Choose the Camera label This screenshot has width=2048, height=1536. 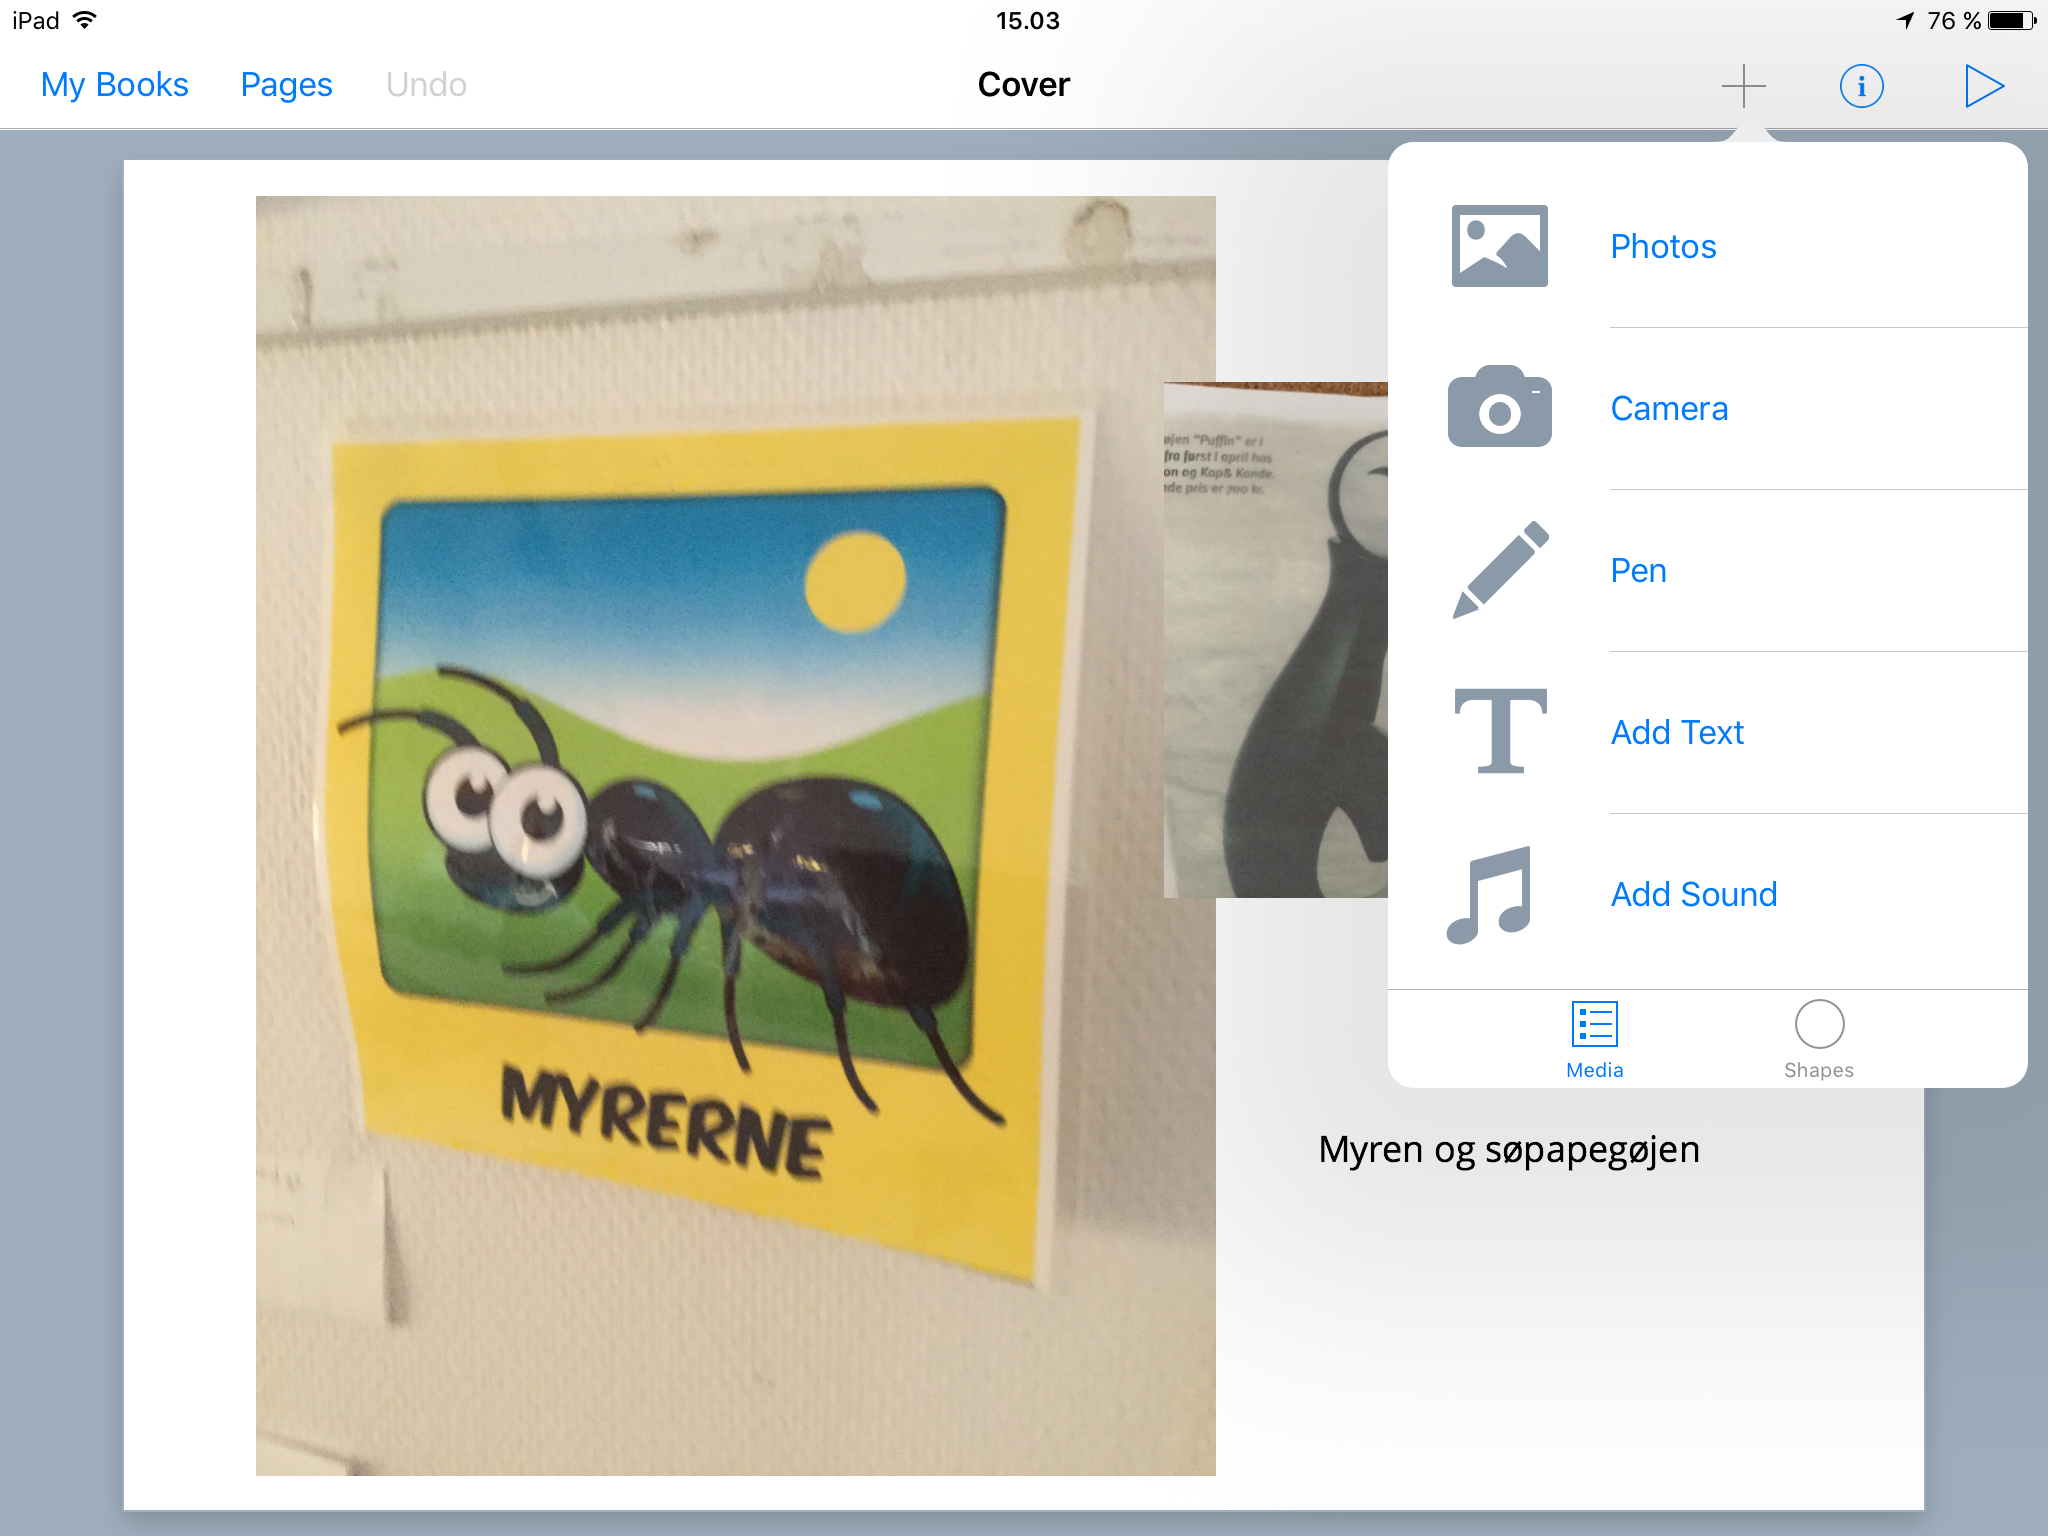point(1668,408)
